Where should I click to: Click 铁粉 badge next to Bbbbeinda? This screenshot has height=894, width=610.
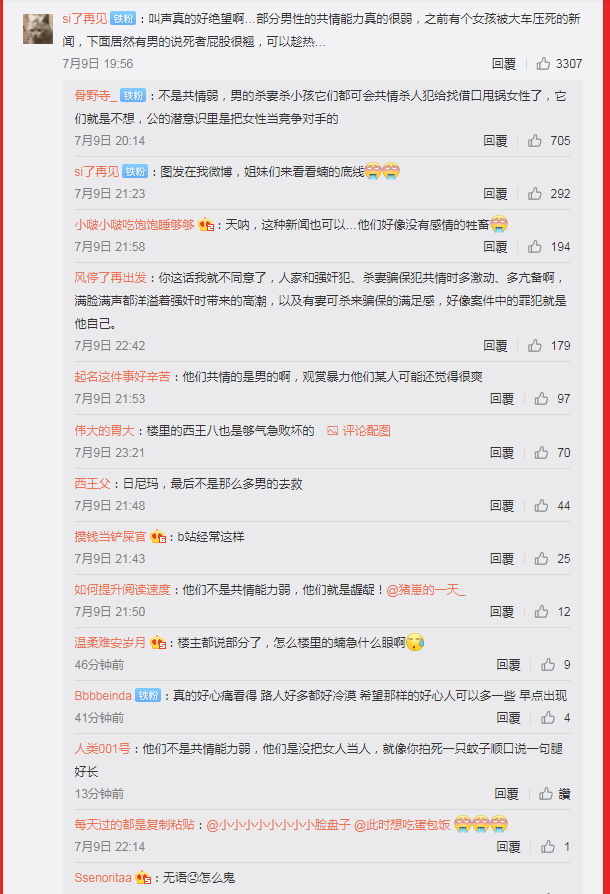[x=148, y=696]
